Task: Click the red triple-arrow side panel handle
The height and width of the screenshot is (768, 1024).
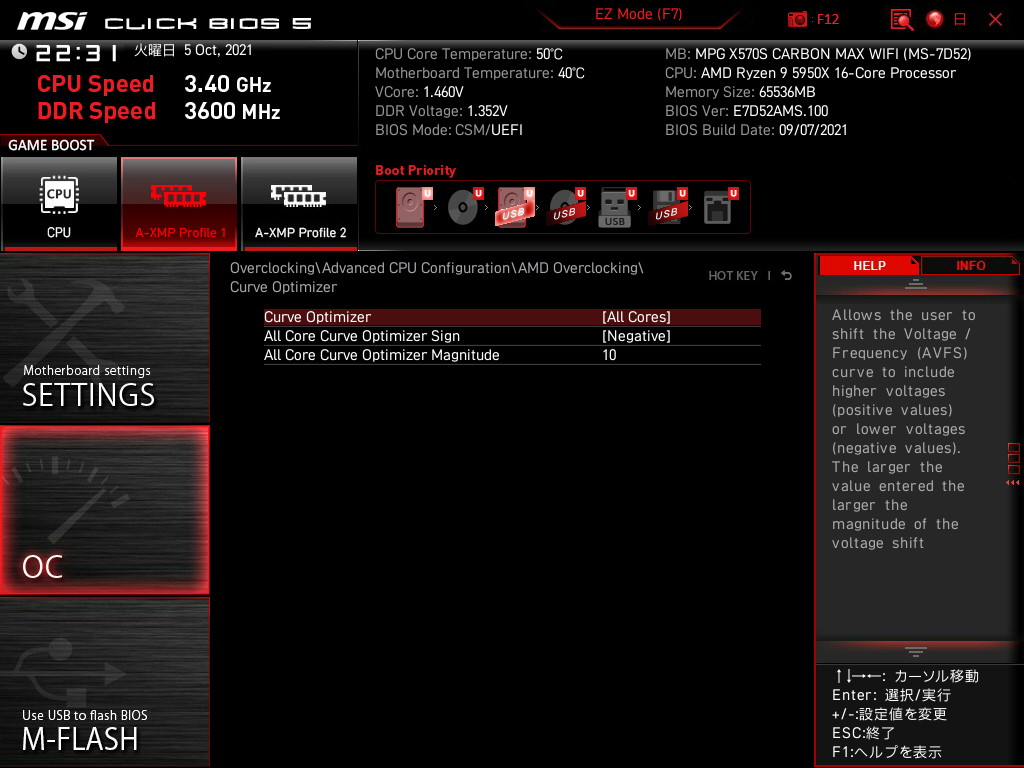Action: [1012, 483]
